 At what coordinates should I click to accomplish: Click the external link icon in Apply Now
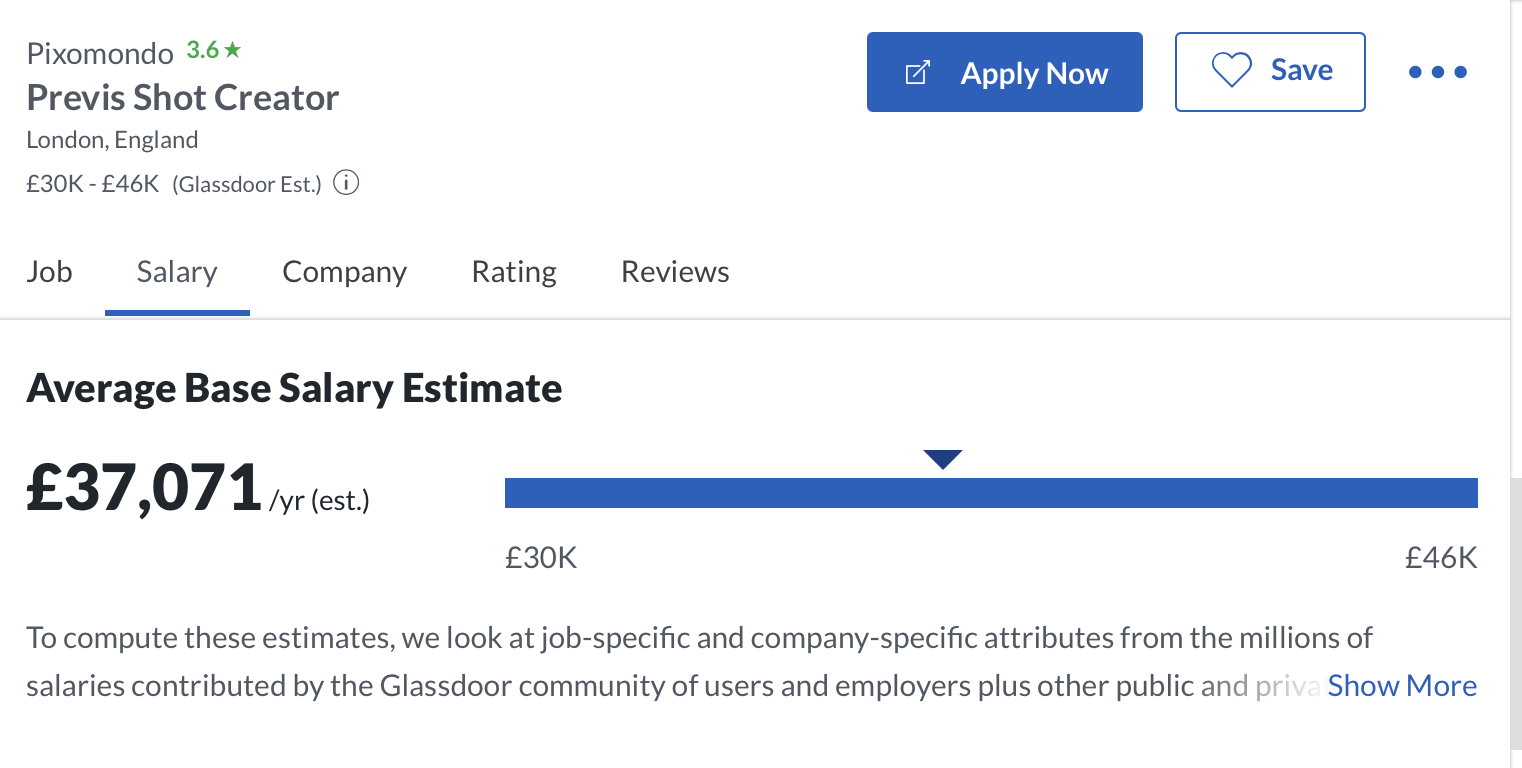tap(917, 73)
